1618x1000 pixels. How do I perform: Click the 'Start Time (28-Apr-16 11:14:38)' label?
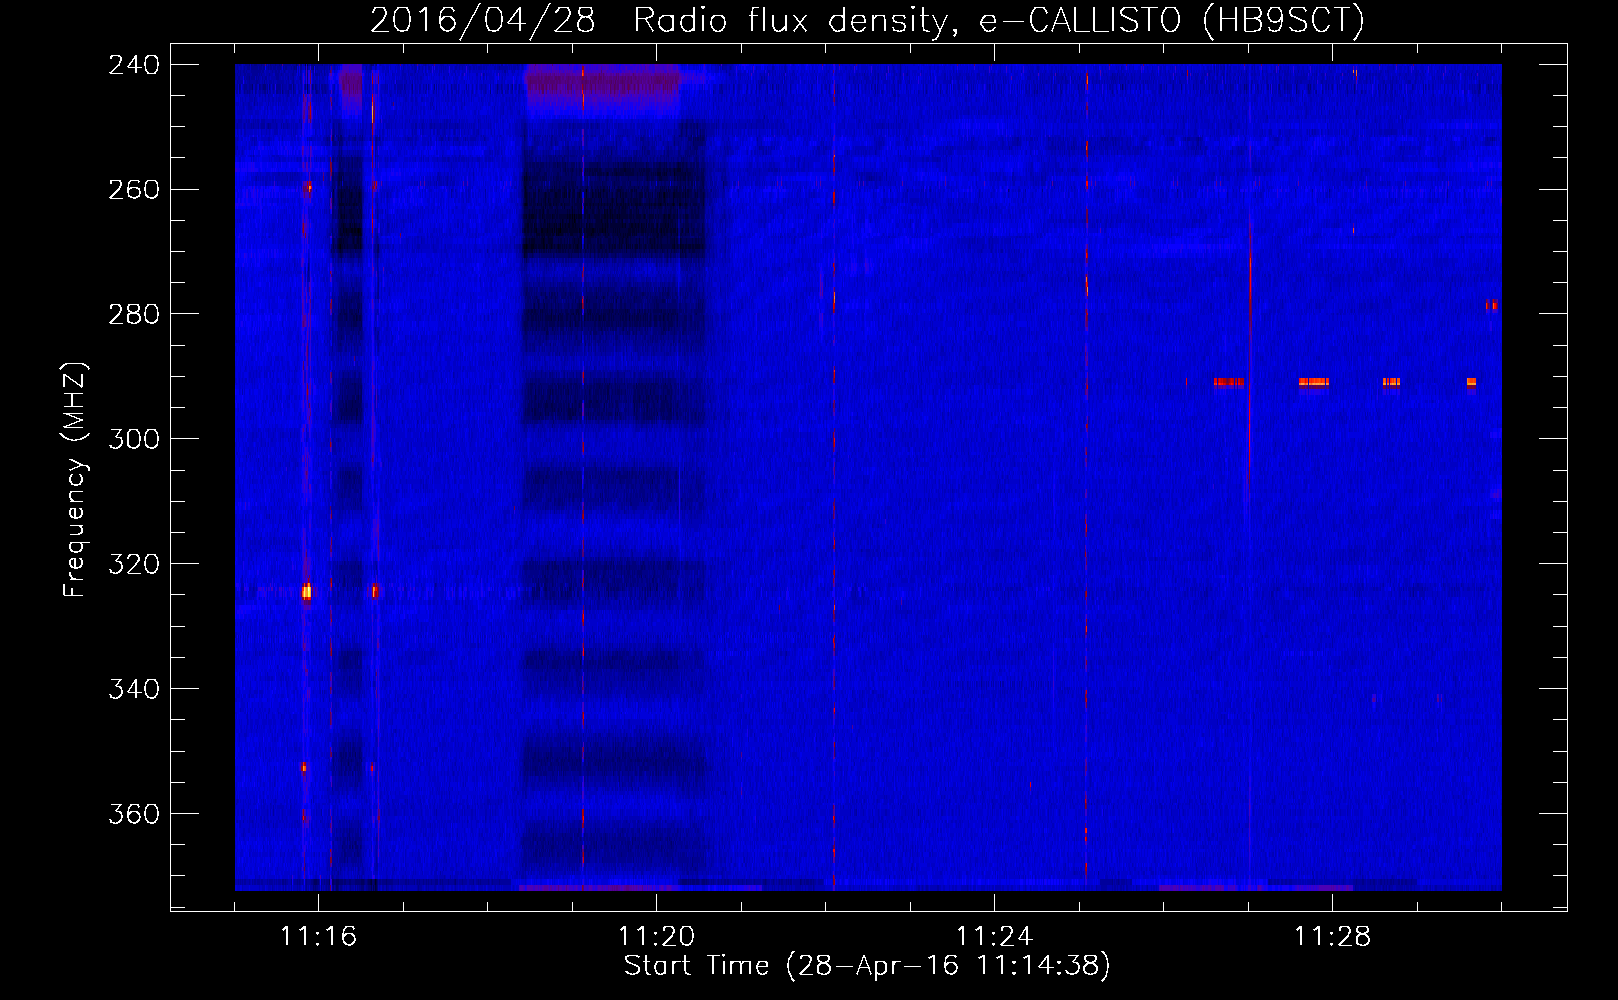[867, 966]
